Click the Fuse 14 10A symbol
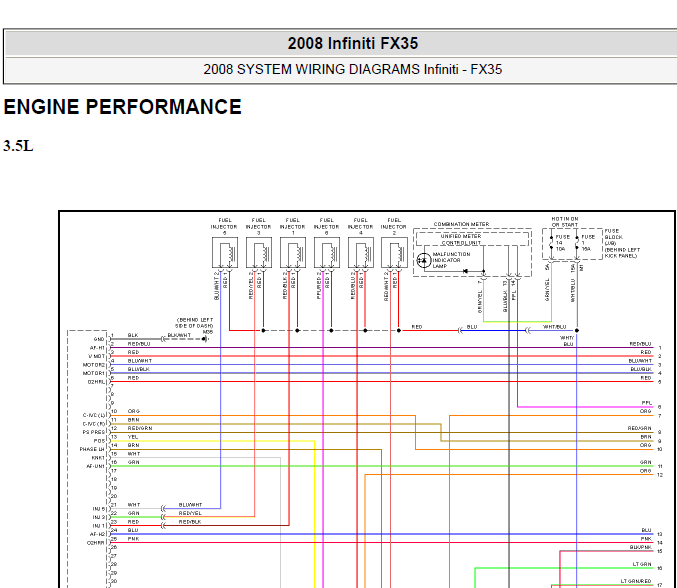 [551, 243]
